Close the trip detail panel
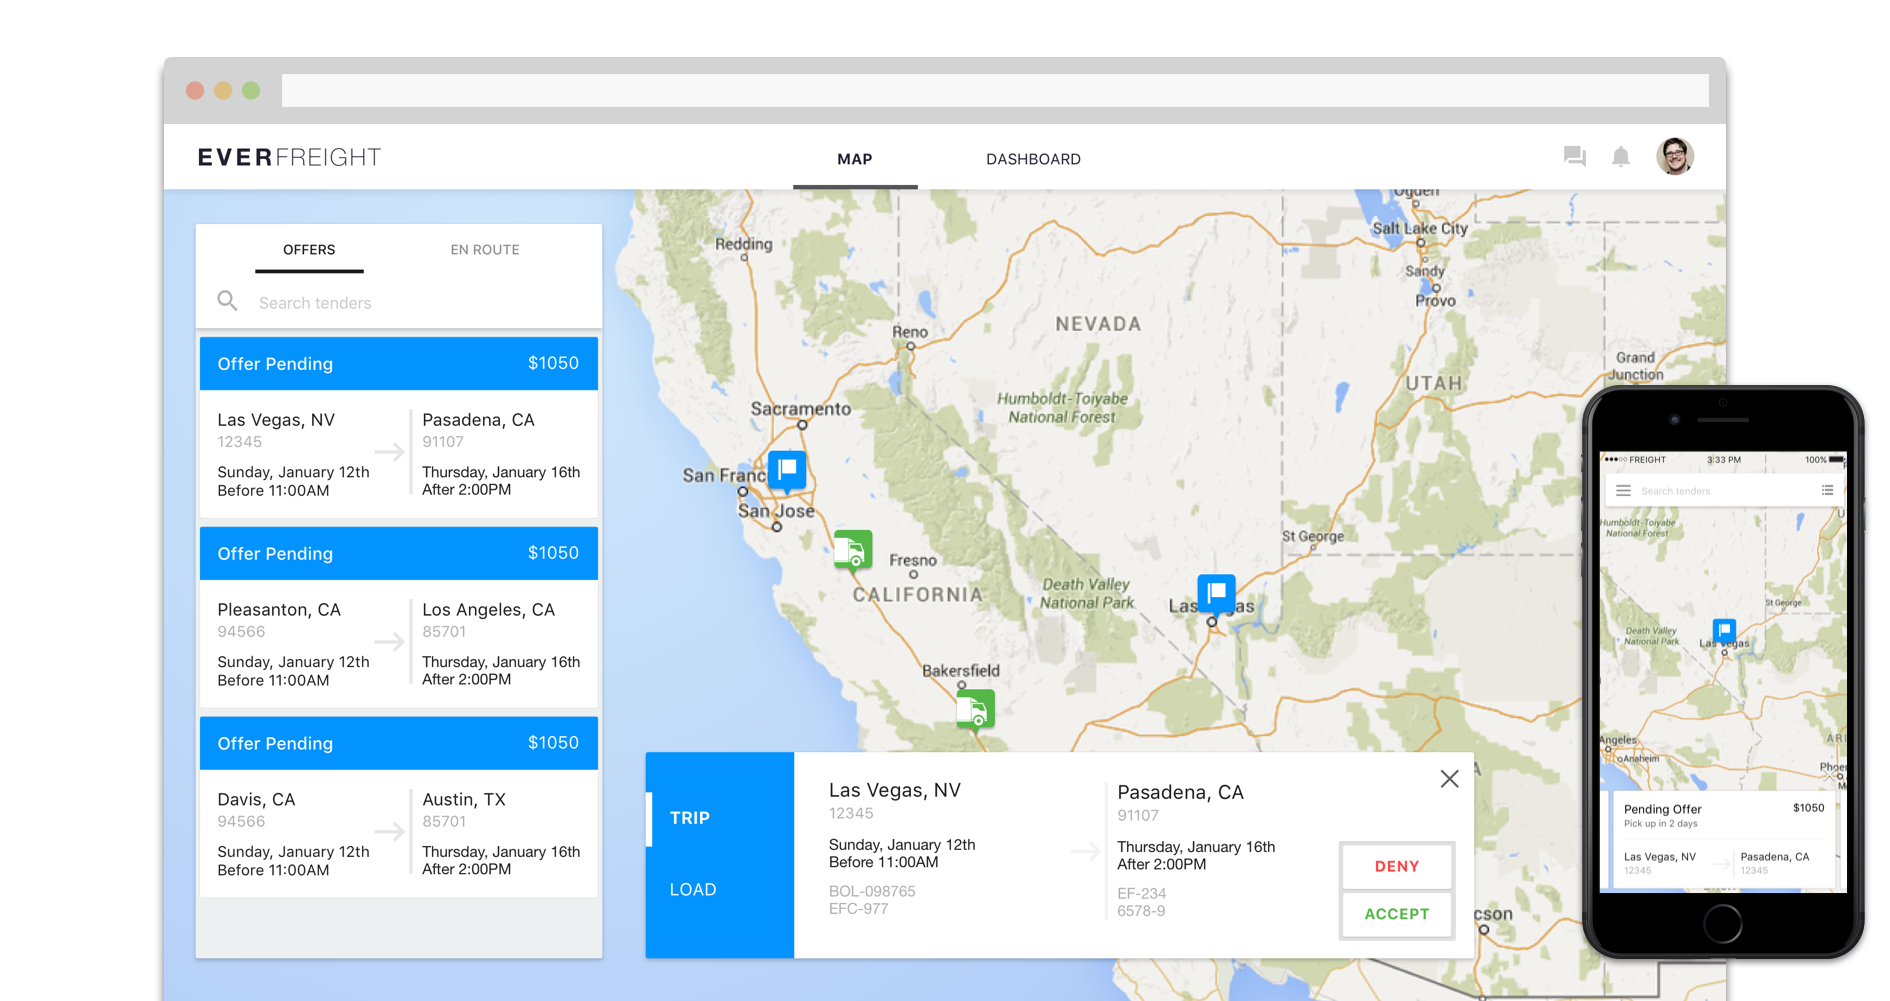1890x1001 pixels. (1449, 779)
